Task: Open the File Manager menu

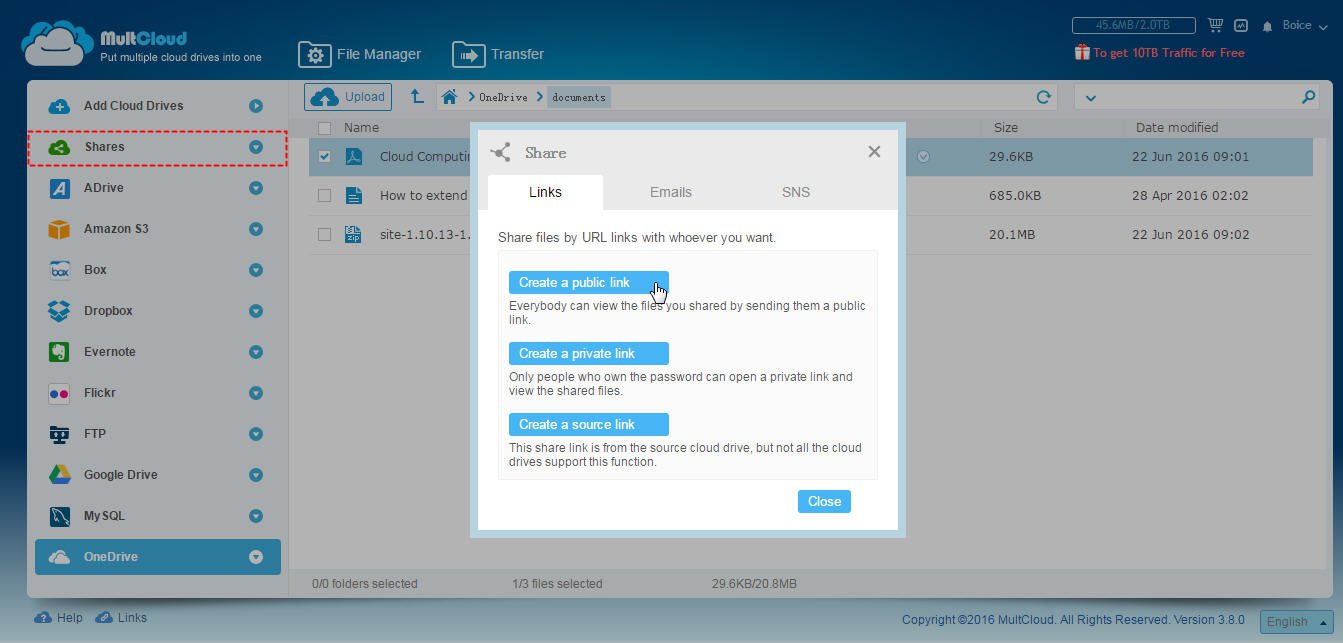Action: coord(360,54)
